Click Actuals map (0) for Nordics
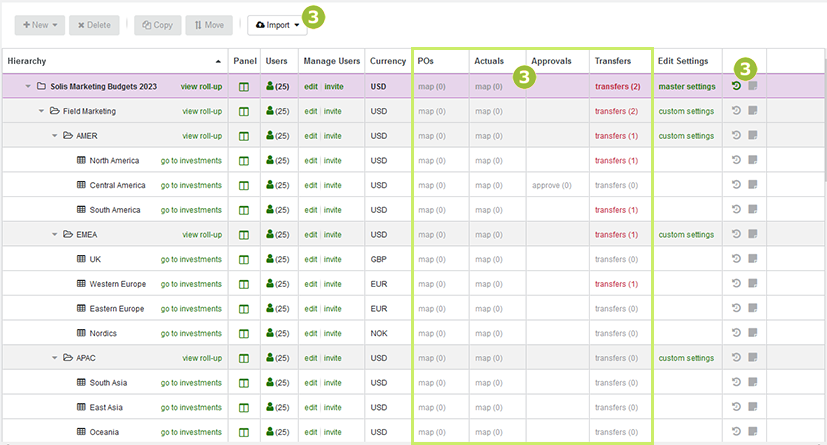The image size is (827, 445). 489,333
